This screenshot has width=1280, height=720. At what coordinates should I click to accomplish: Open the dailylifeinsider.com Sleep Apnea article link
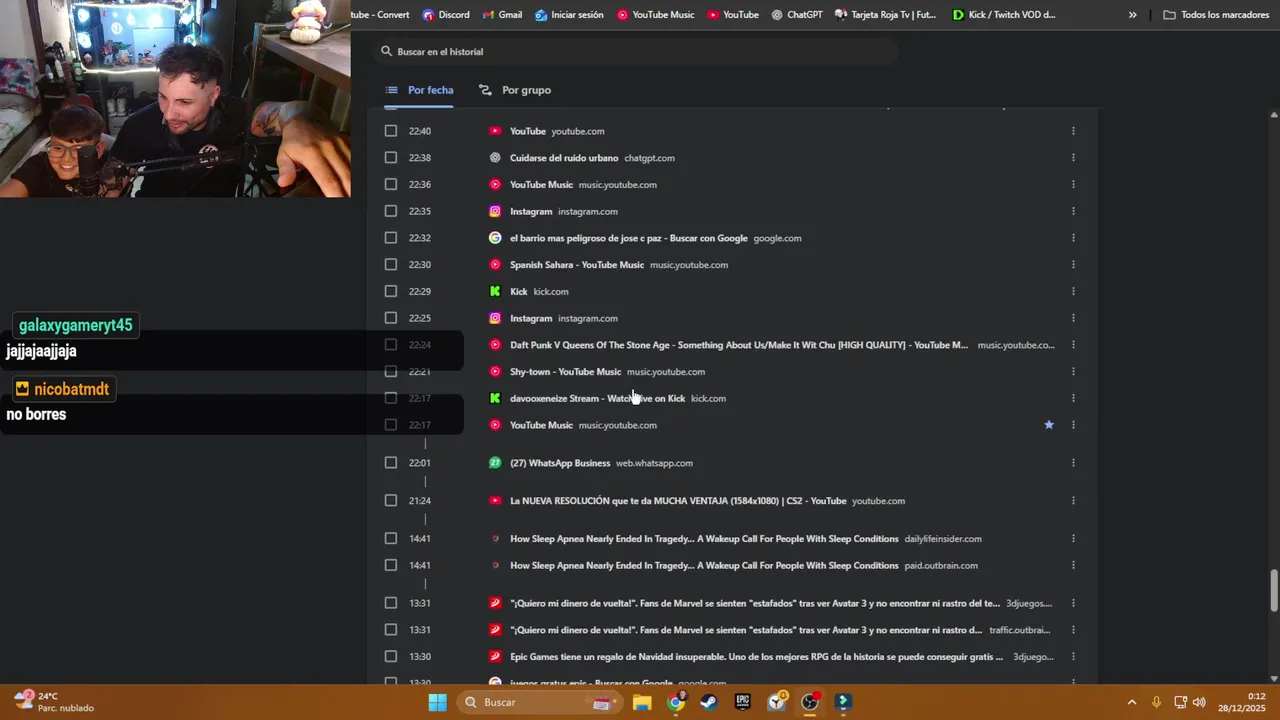pos(704,539)
